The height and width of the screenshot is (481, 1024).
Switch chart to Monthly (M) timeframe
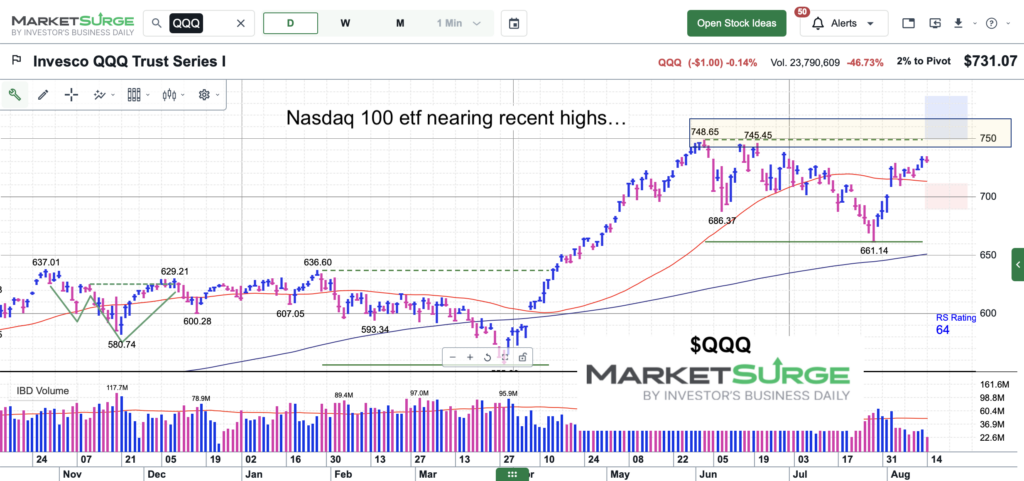click(x=400, y=23)
